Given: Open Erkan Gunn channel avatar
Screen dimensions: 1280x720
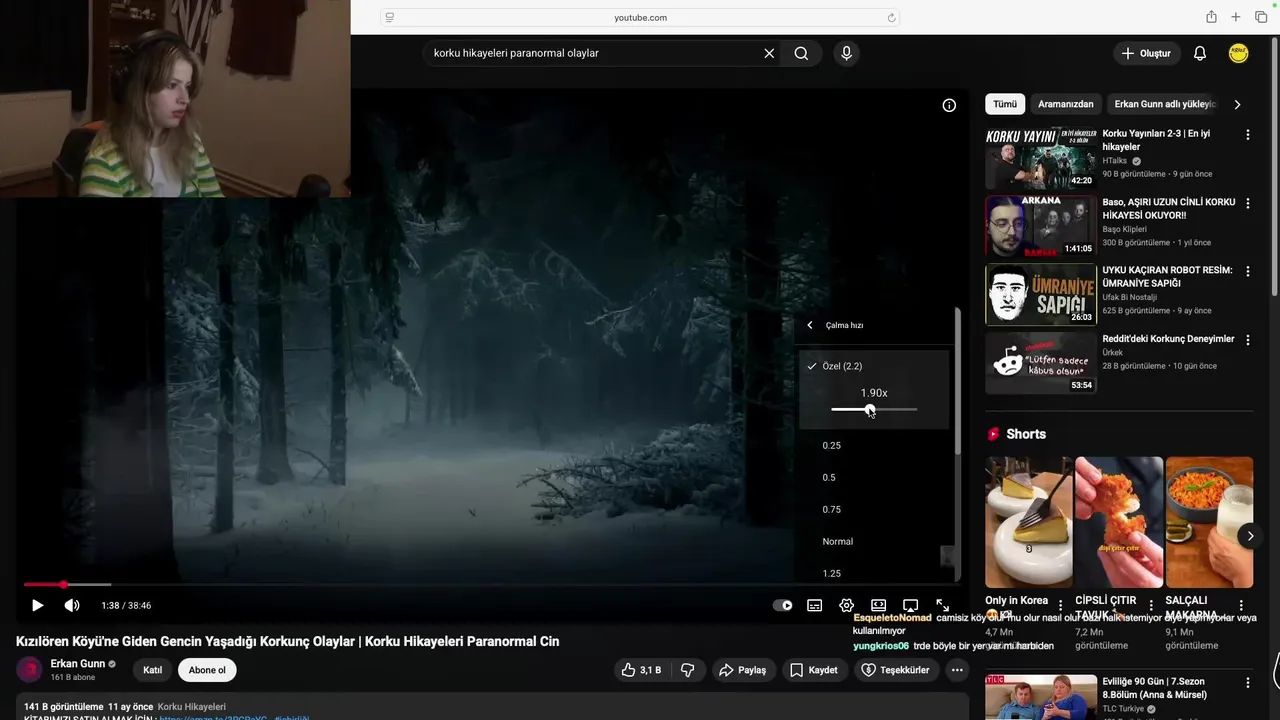Looking at the screenshot, I should pos(29,670).
